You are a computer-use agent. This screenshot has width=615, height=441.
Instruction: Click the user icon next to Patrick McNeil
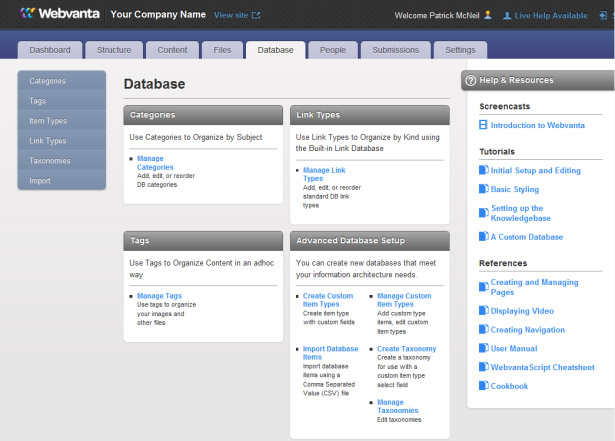coord(488,15)
